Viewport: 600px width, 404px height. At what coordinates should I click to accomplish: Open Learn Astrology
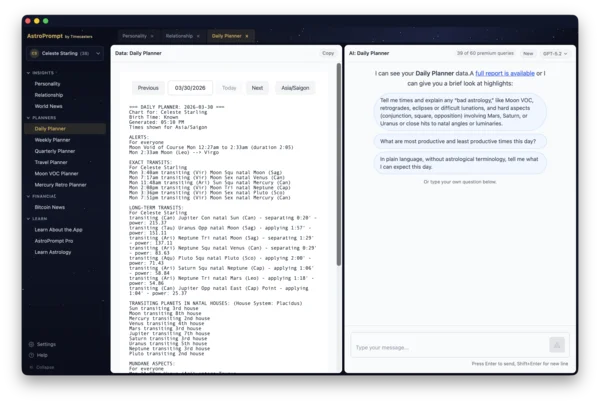tap(53, 252)
